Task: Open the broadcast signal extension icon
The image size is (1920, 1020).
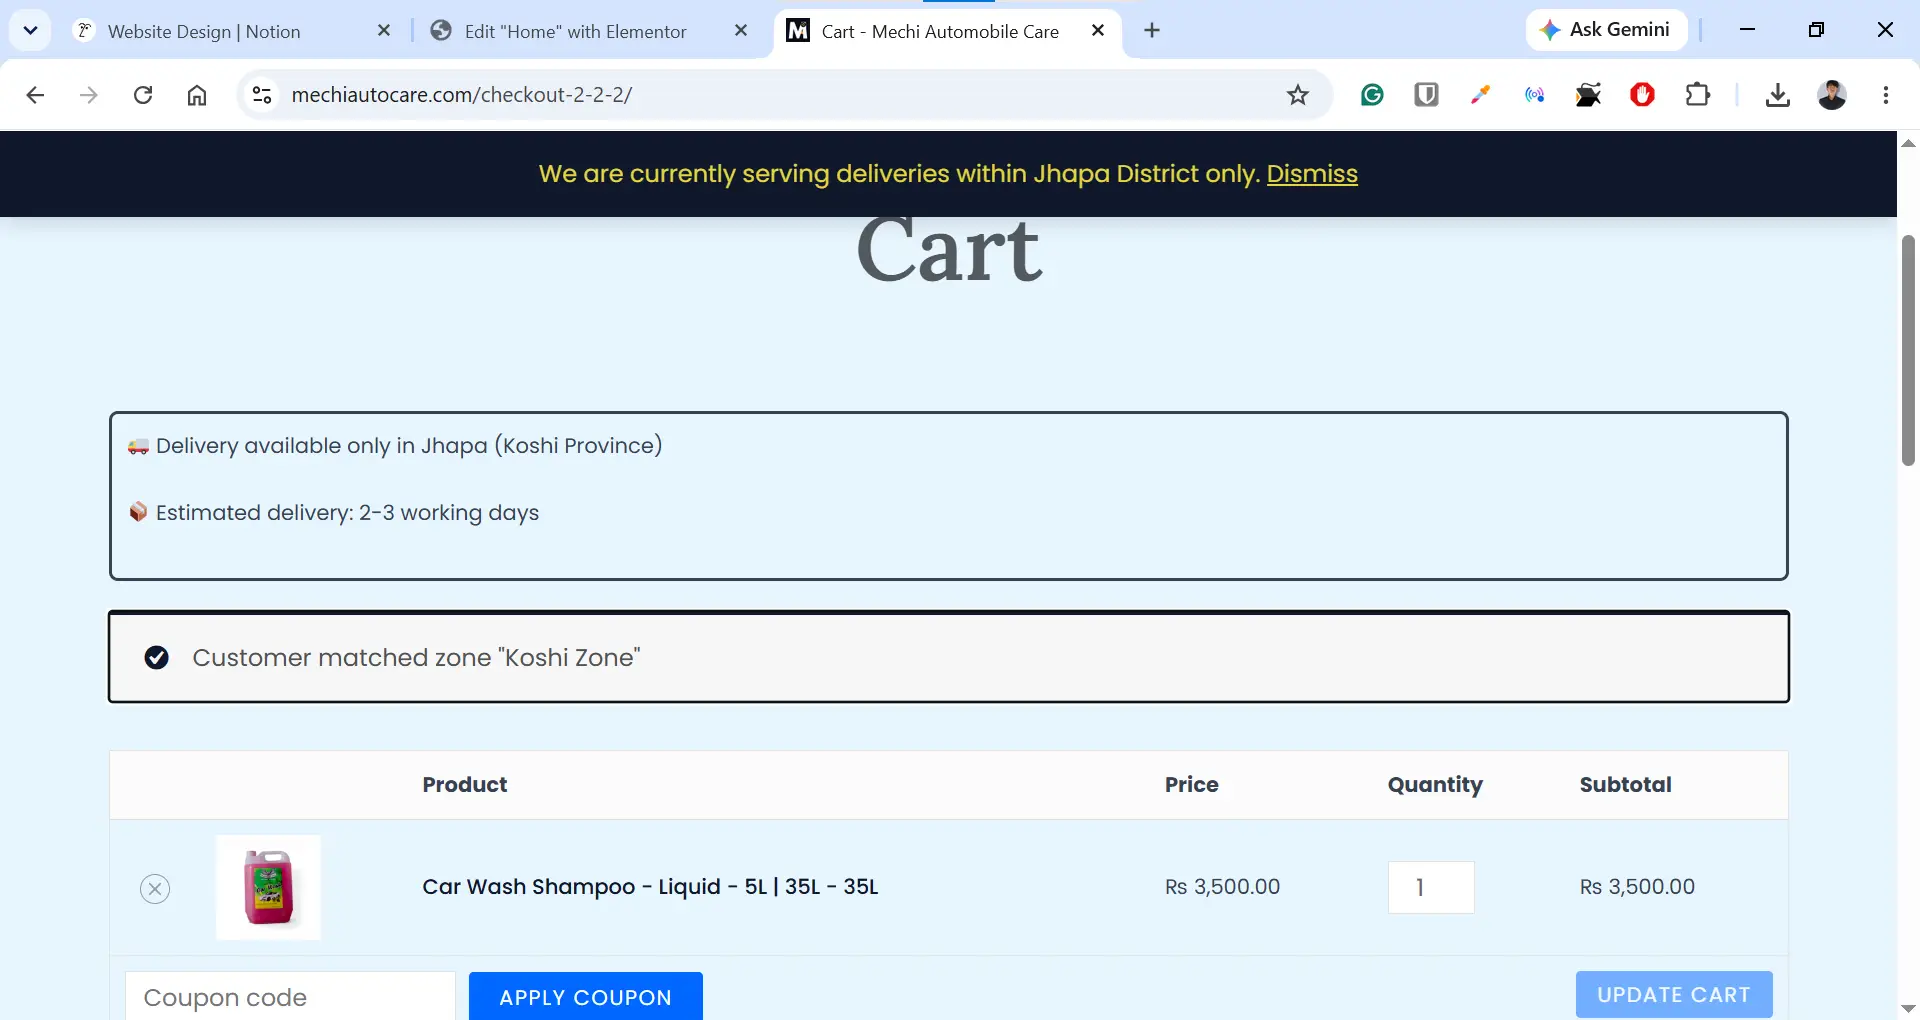Action: click(x=1534, y=95)
